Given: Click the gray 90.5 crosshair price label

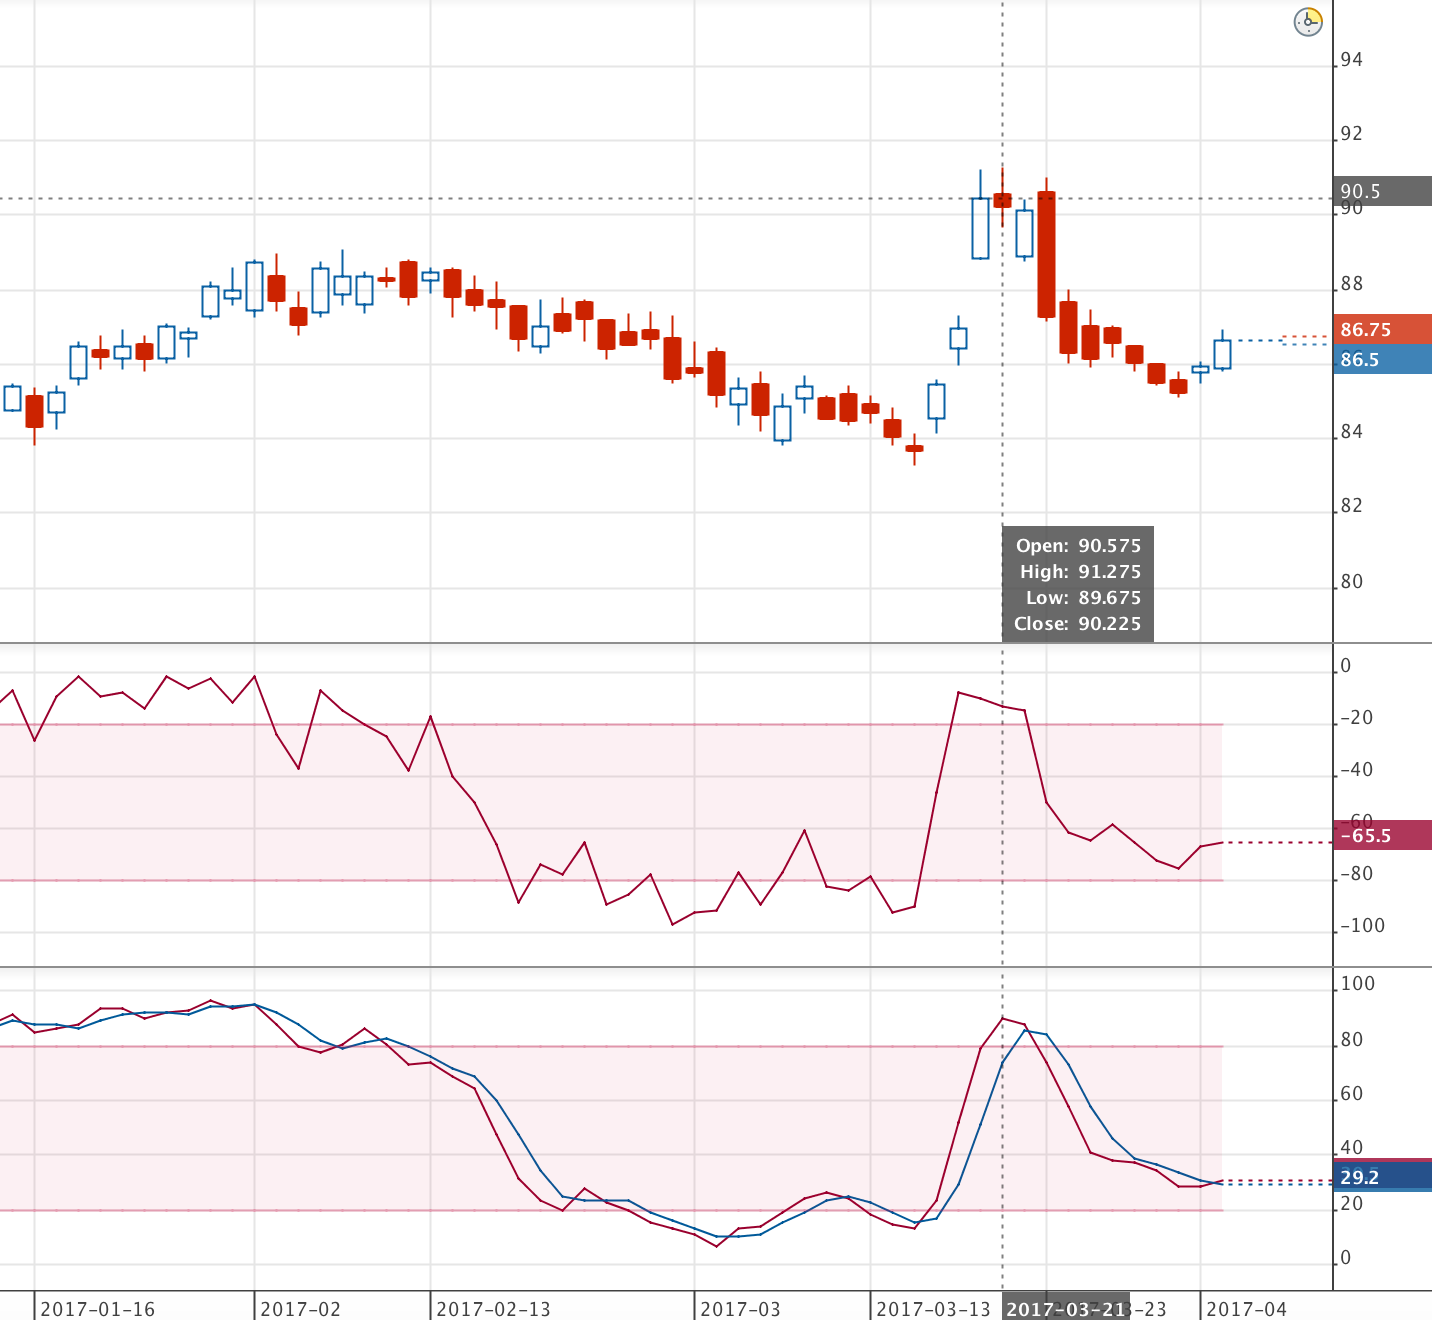Looking at the screenshot, I should (1382, 191).
